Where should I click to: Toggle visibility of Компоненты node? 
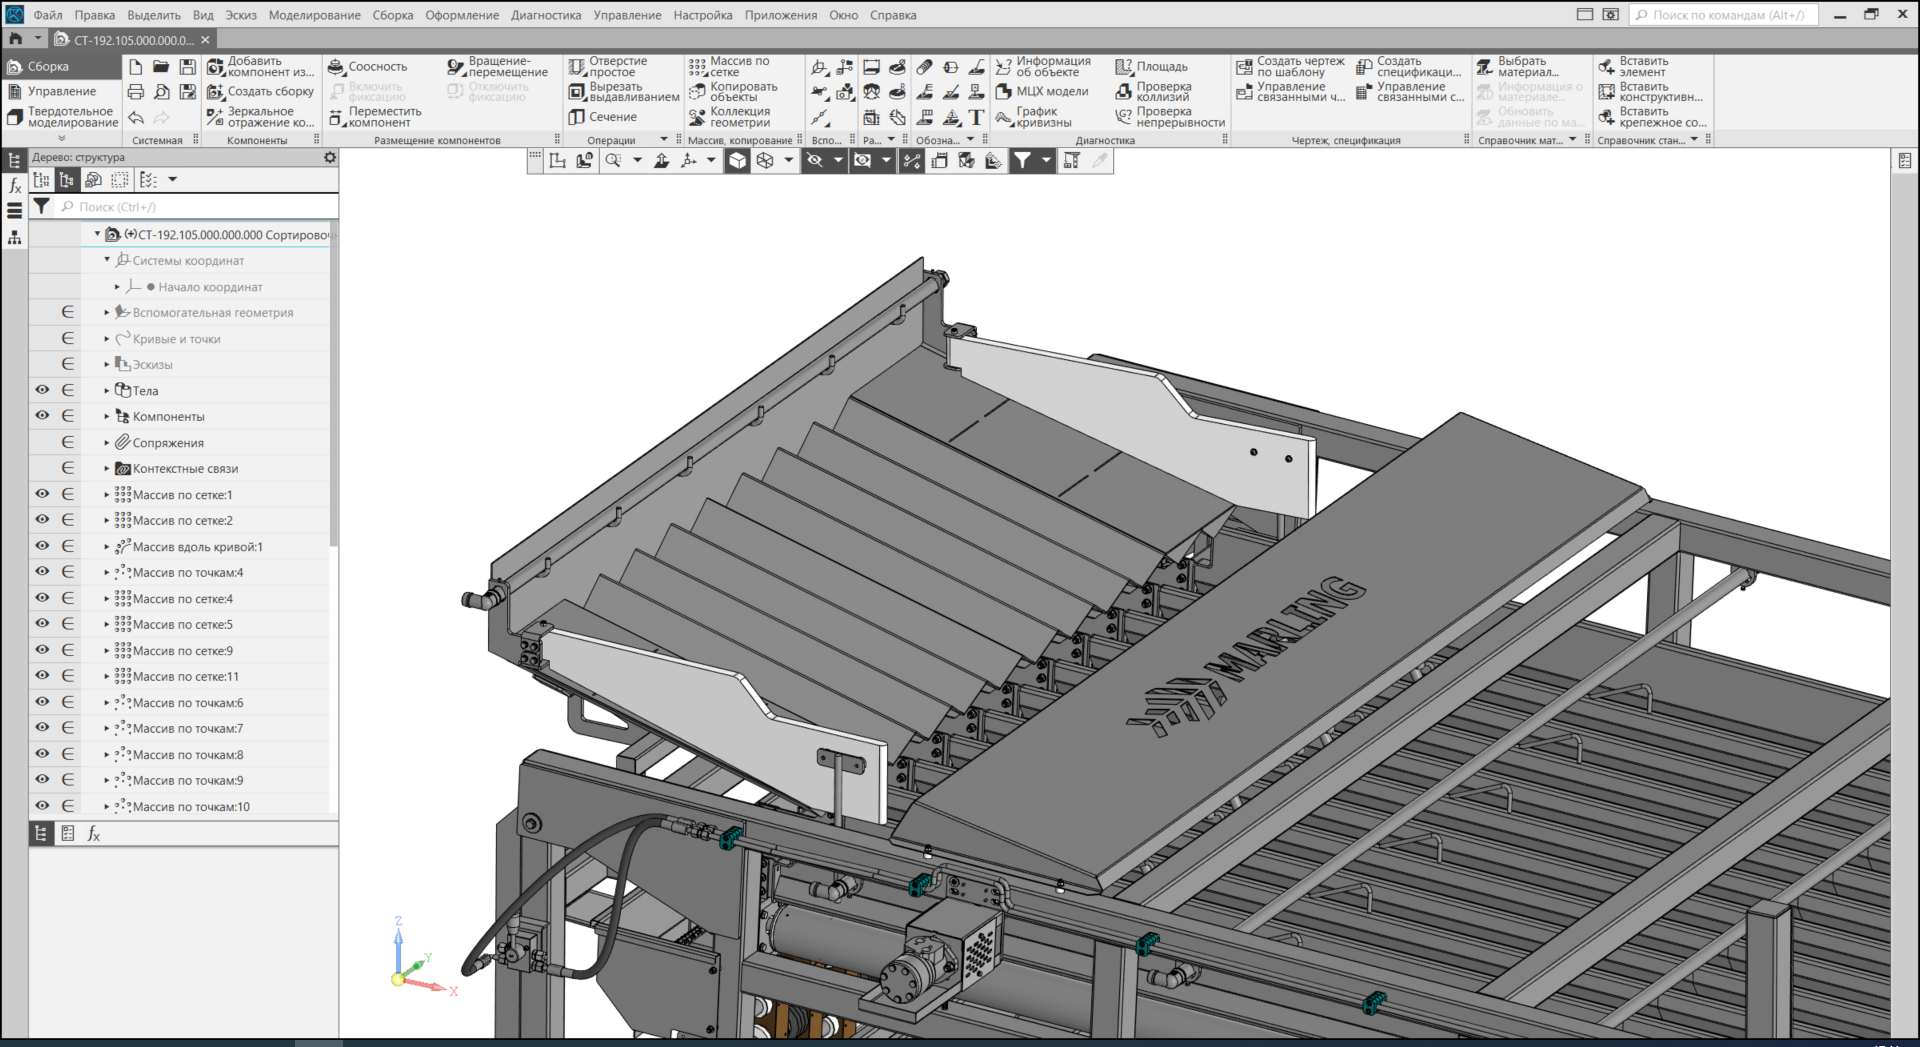[x=42, y=416]
